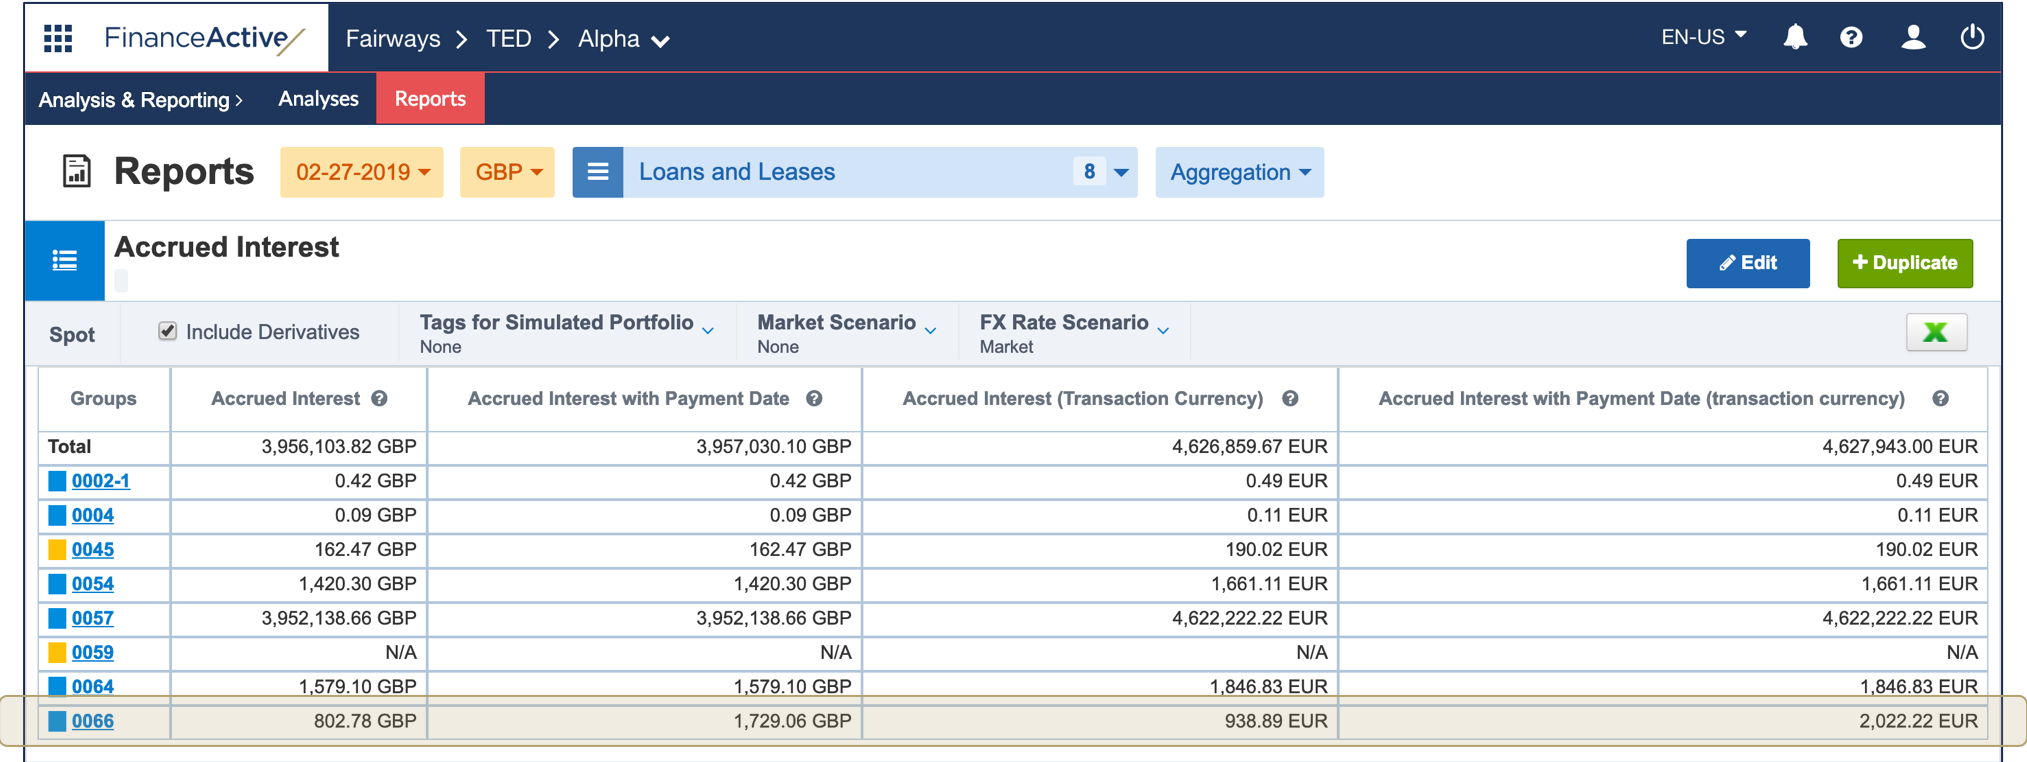Click the Edit button
This screenshot has height=762, width=2027.
pyautogui.click(x=1747, y=263)
